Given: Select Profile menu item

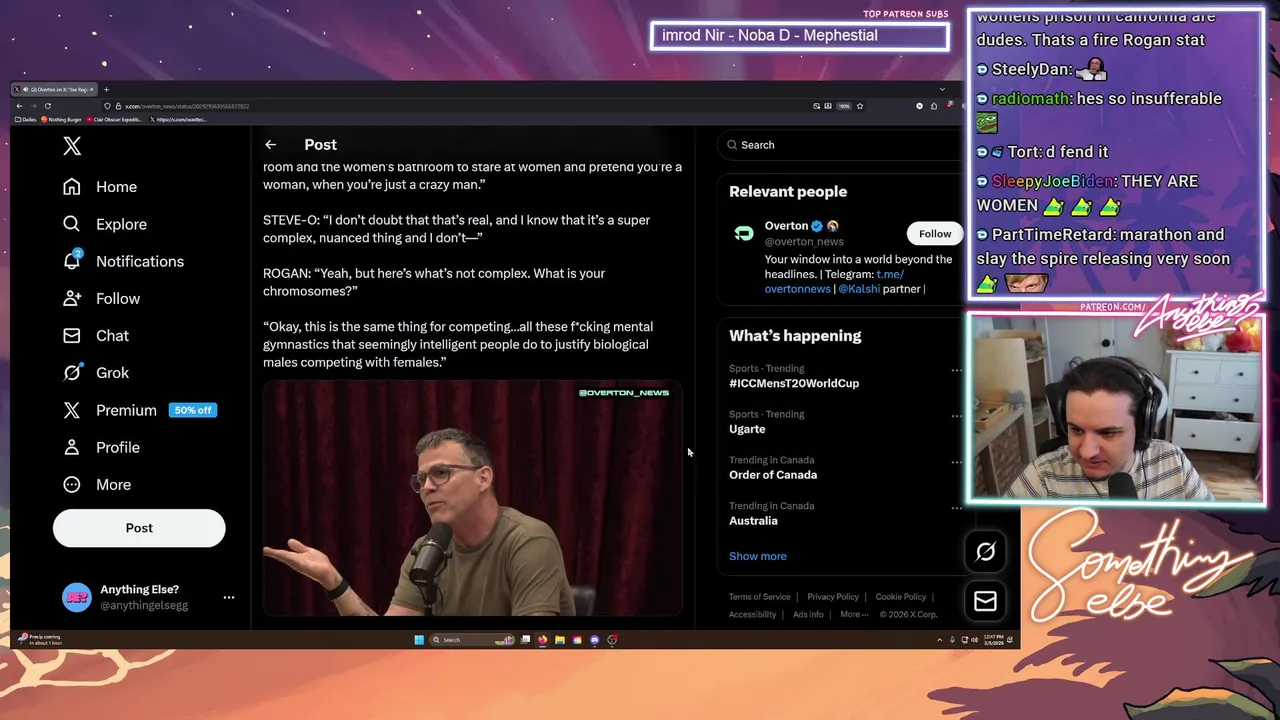Looking at the screenshot, I should point(118,447).
